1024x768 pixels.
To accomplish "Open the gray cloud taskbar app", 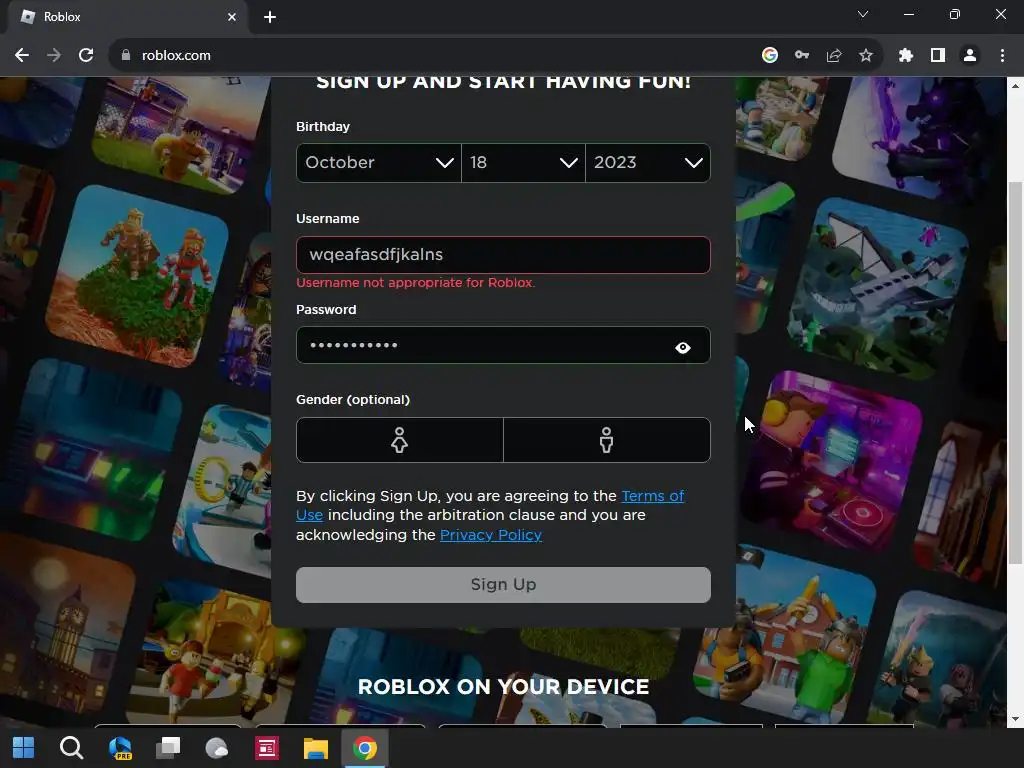I will (217, 748).
